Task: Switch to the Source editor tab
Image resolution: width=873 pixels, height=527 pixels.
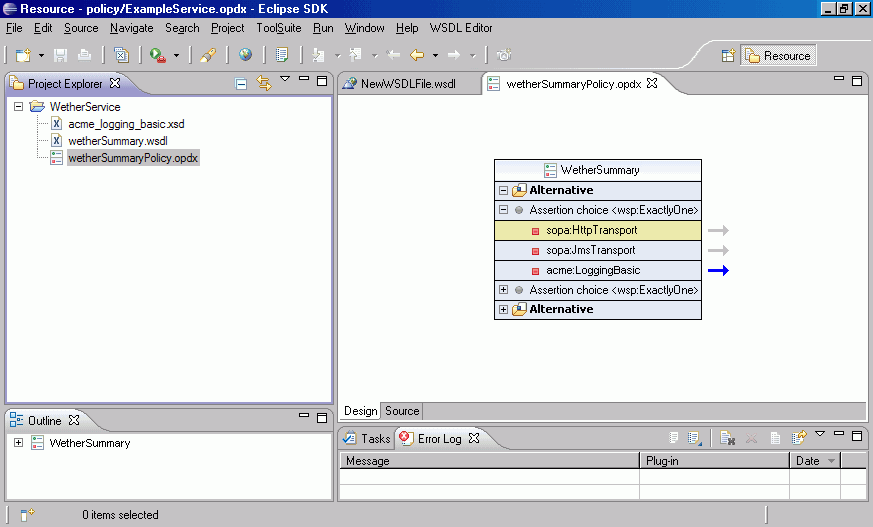Action: tap(402, 411)
